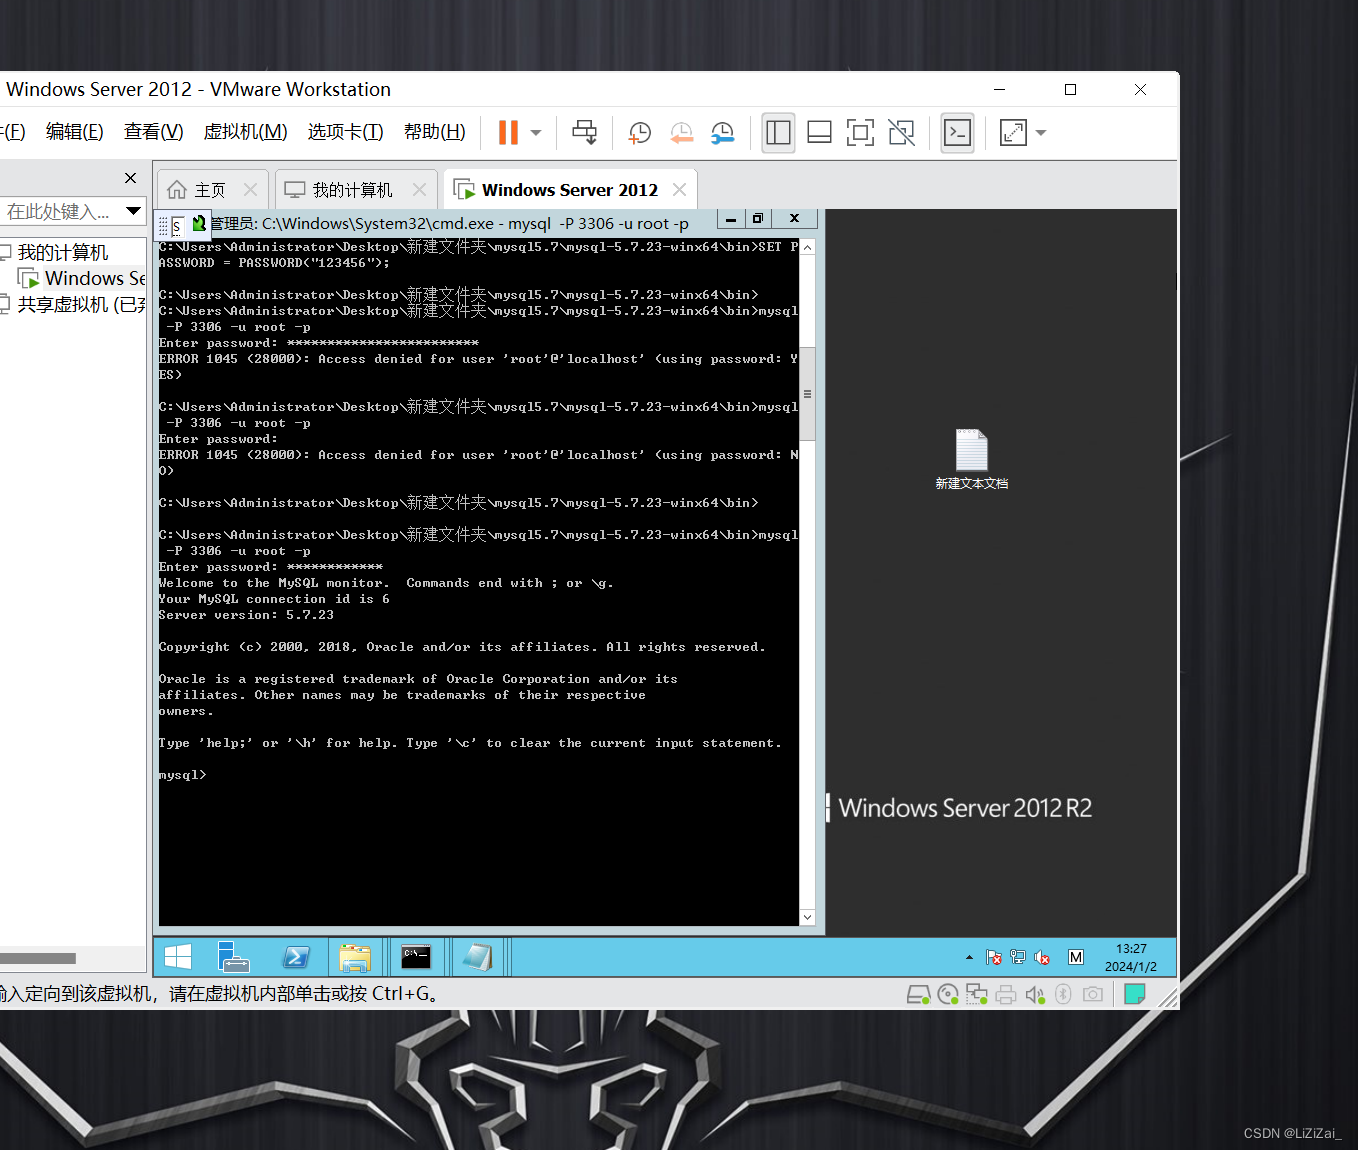Image resolution: width=1358 pixels, height=1150 pixels.
Task: Revert to the previous snapshot
Action: [x=681, y=132]
